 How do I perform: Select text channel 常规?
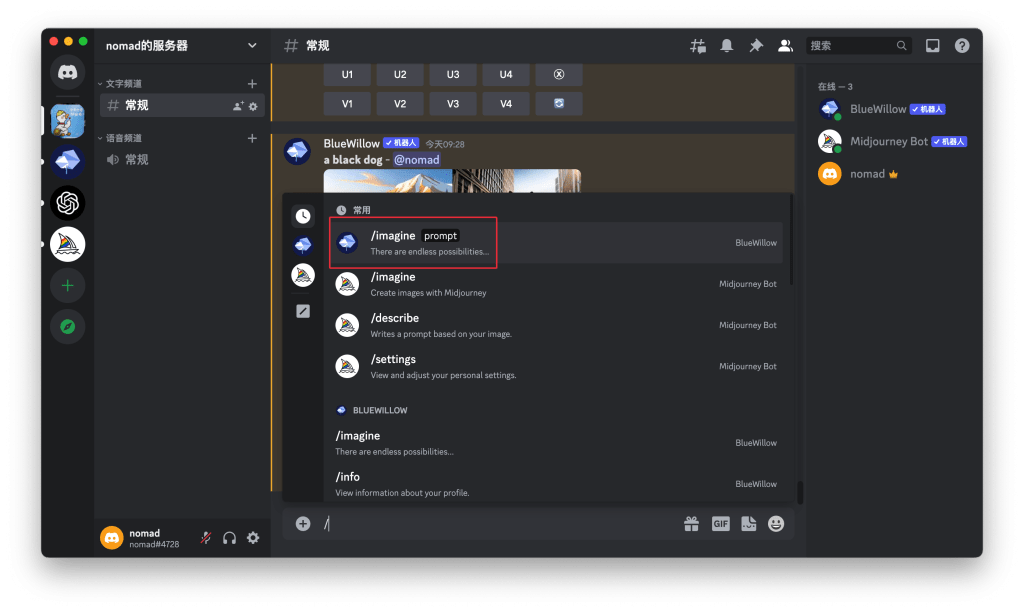point(182,105)
